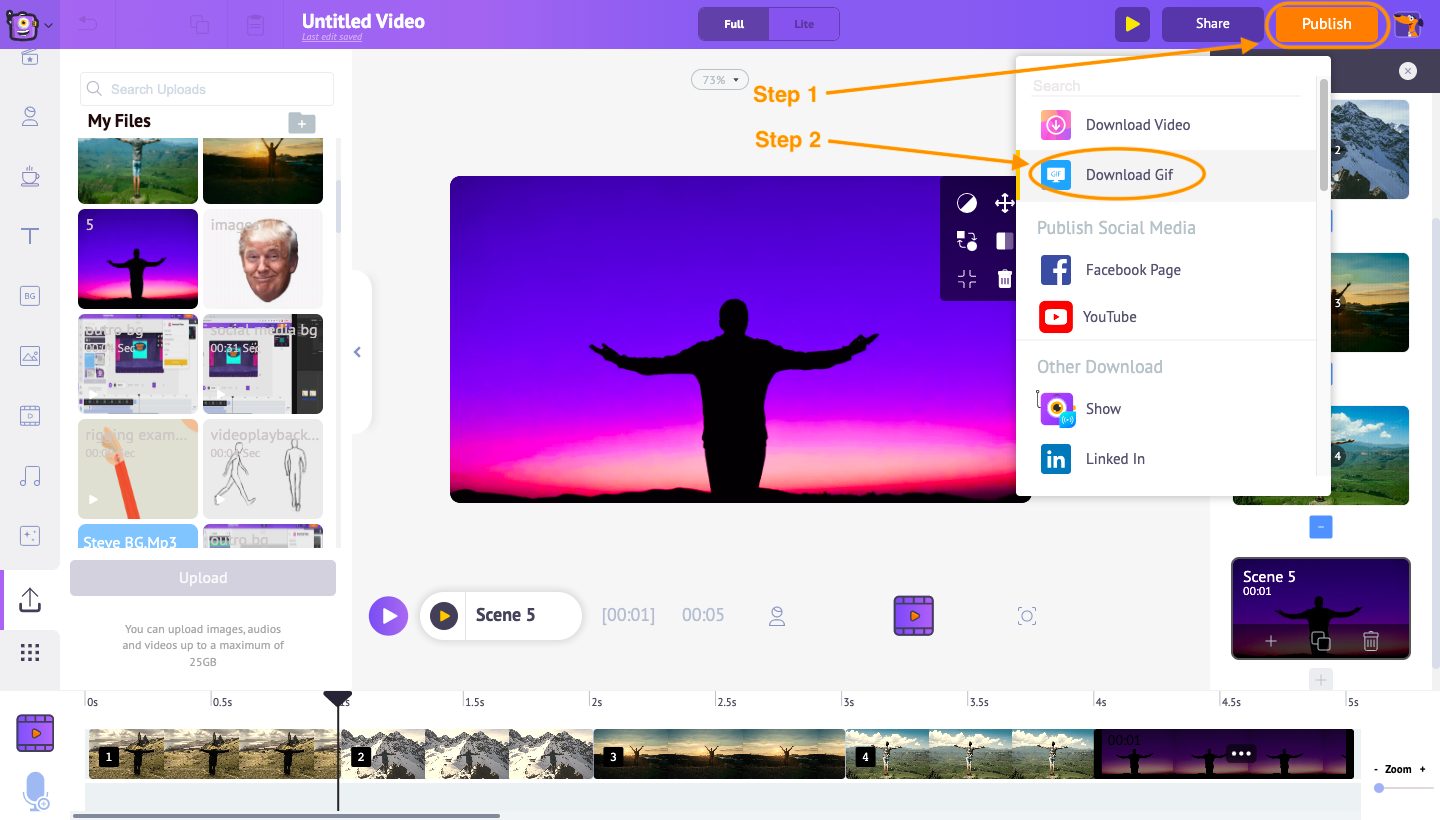
Task: Click the character library sidebar icon
Action: pyautogui.click(x=30, y=117)
